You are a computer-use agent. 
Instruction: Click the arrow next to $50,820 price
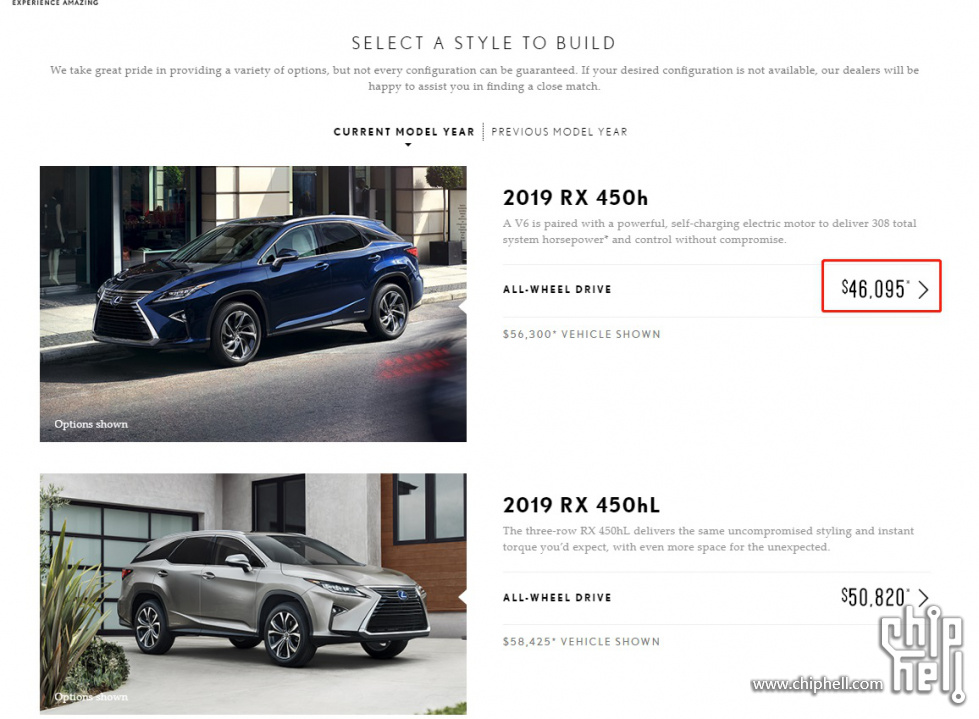coord(923,597)
